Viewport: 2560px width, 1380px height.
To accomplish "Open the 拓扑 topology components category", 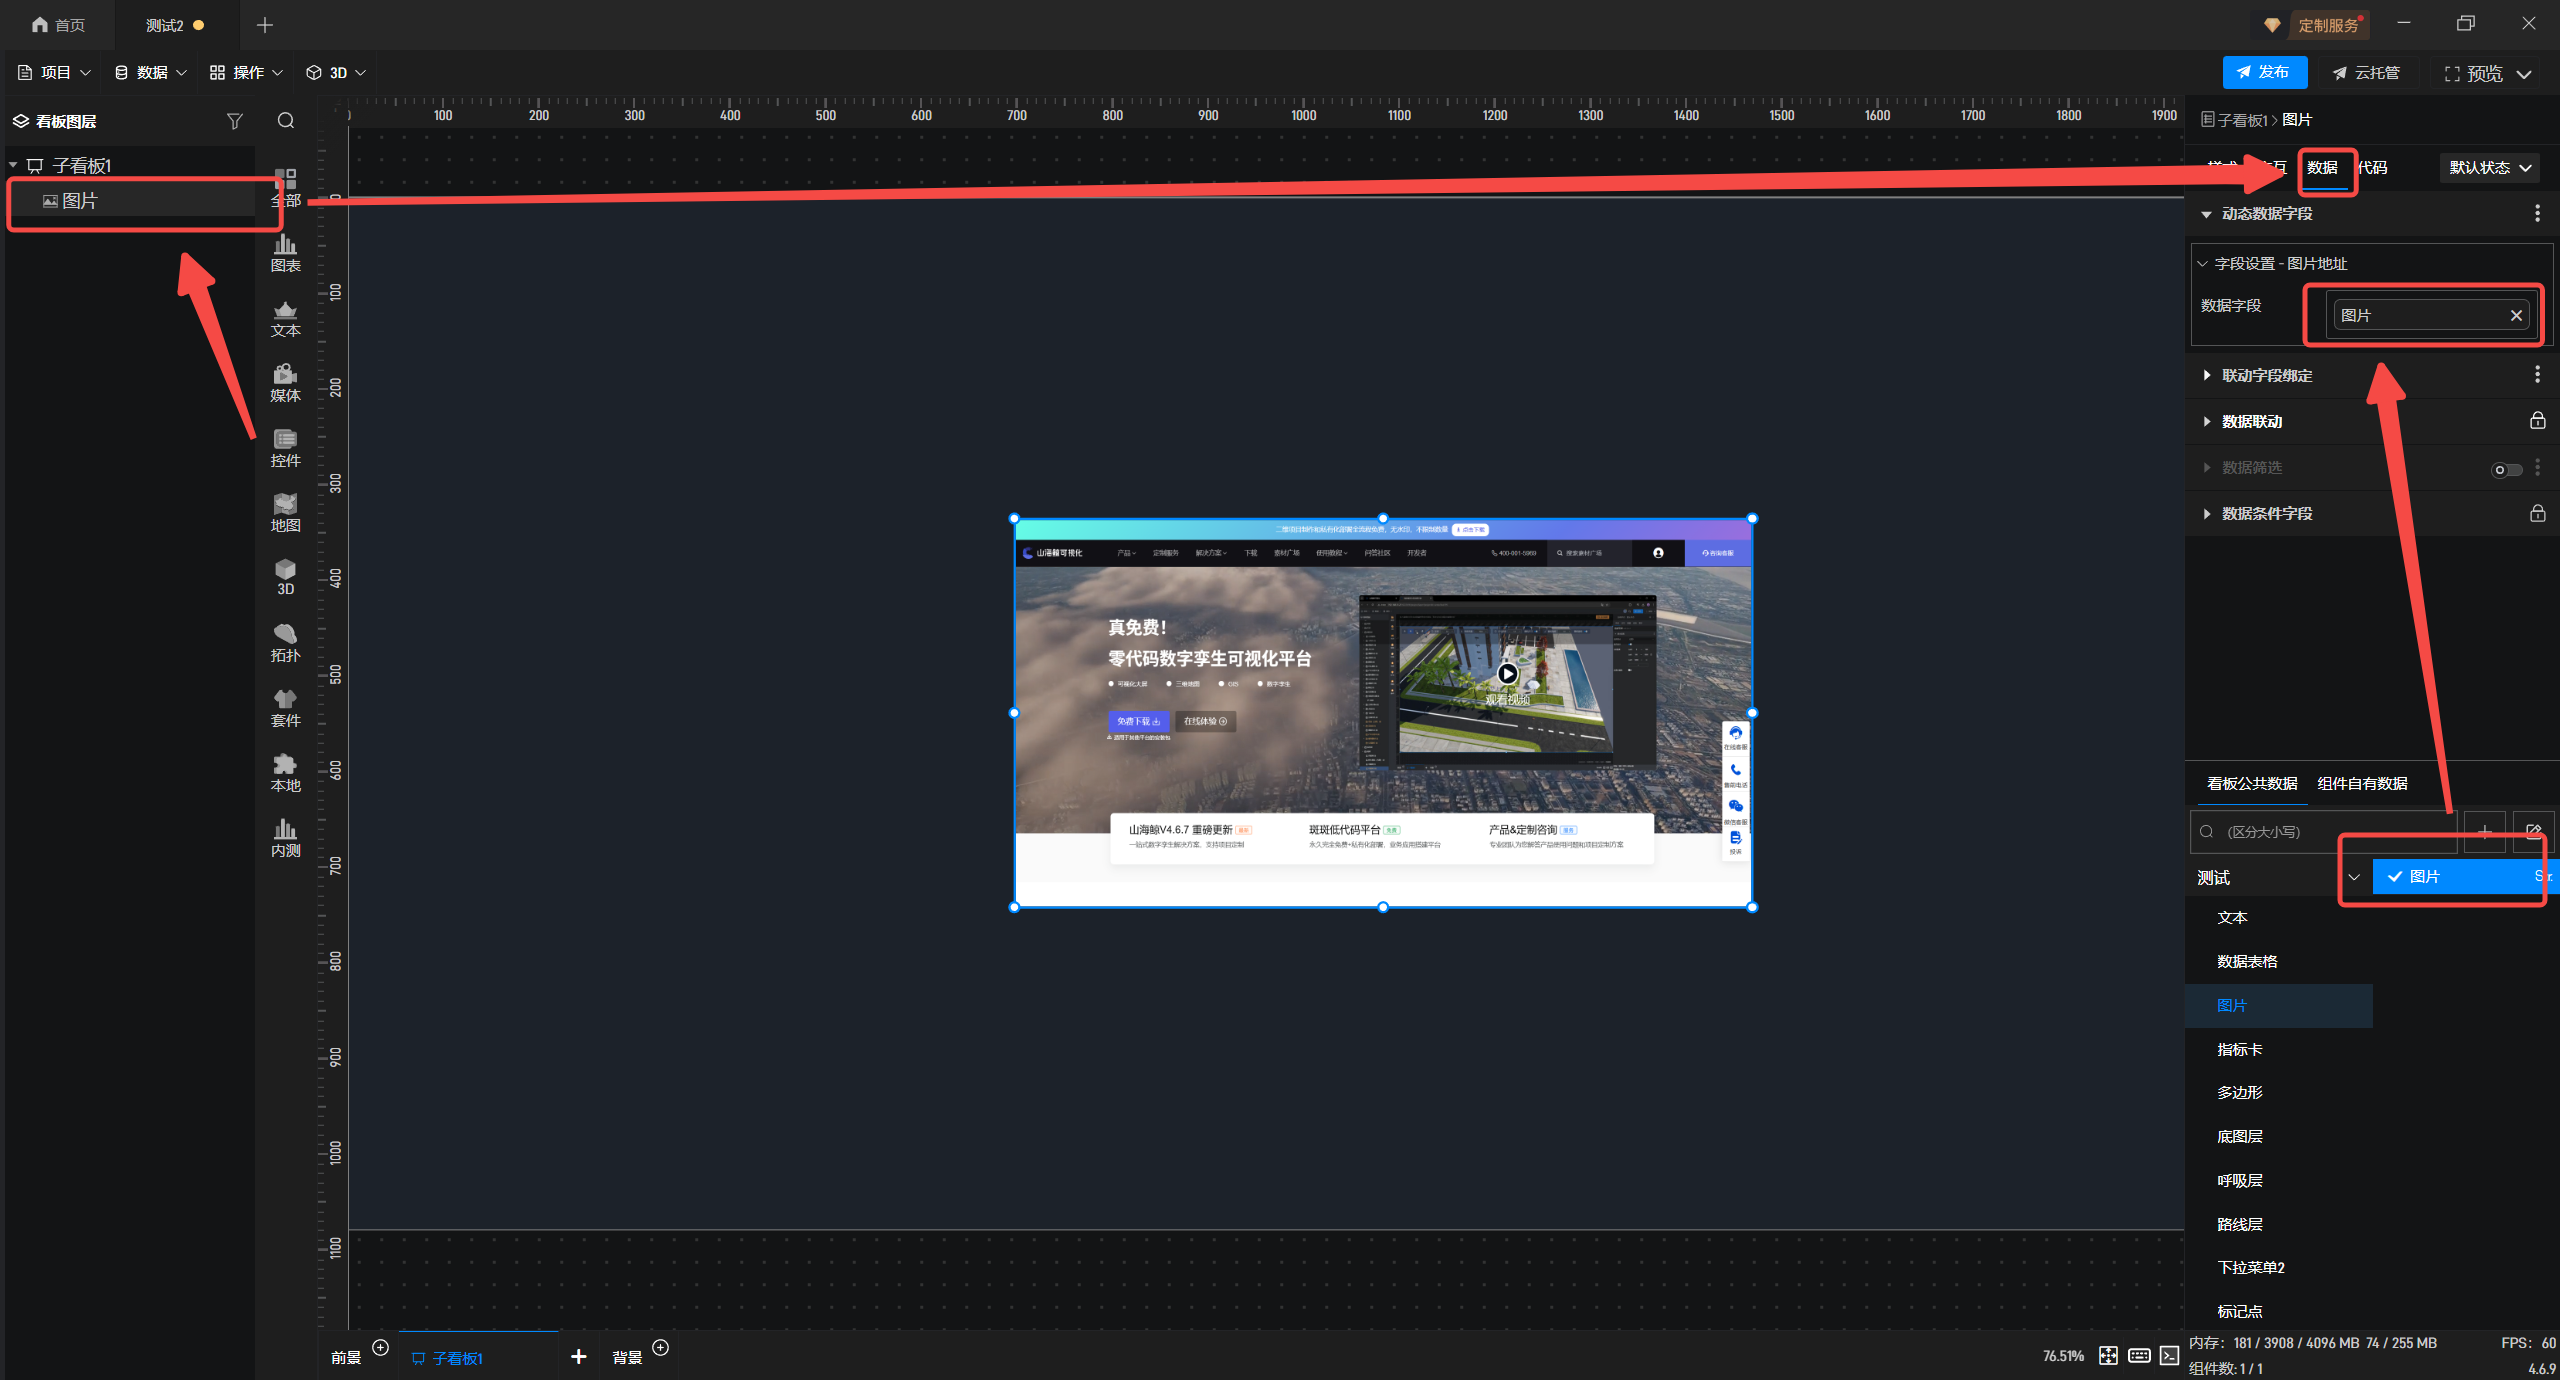I will point(285,643).
